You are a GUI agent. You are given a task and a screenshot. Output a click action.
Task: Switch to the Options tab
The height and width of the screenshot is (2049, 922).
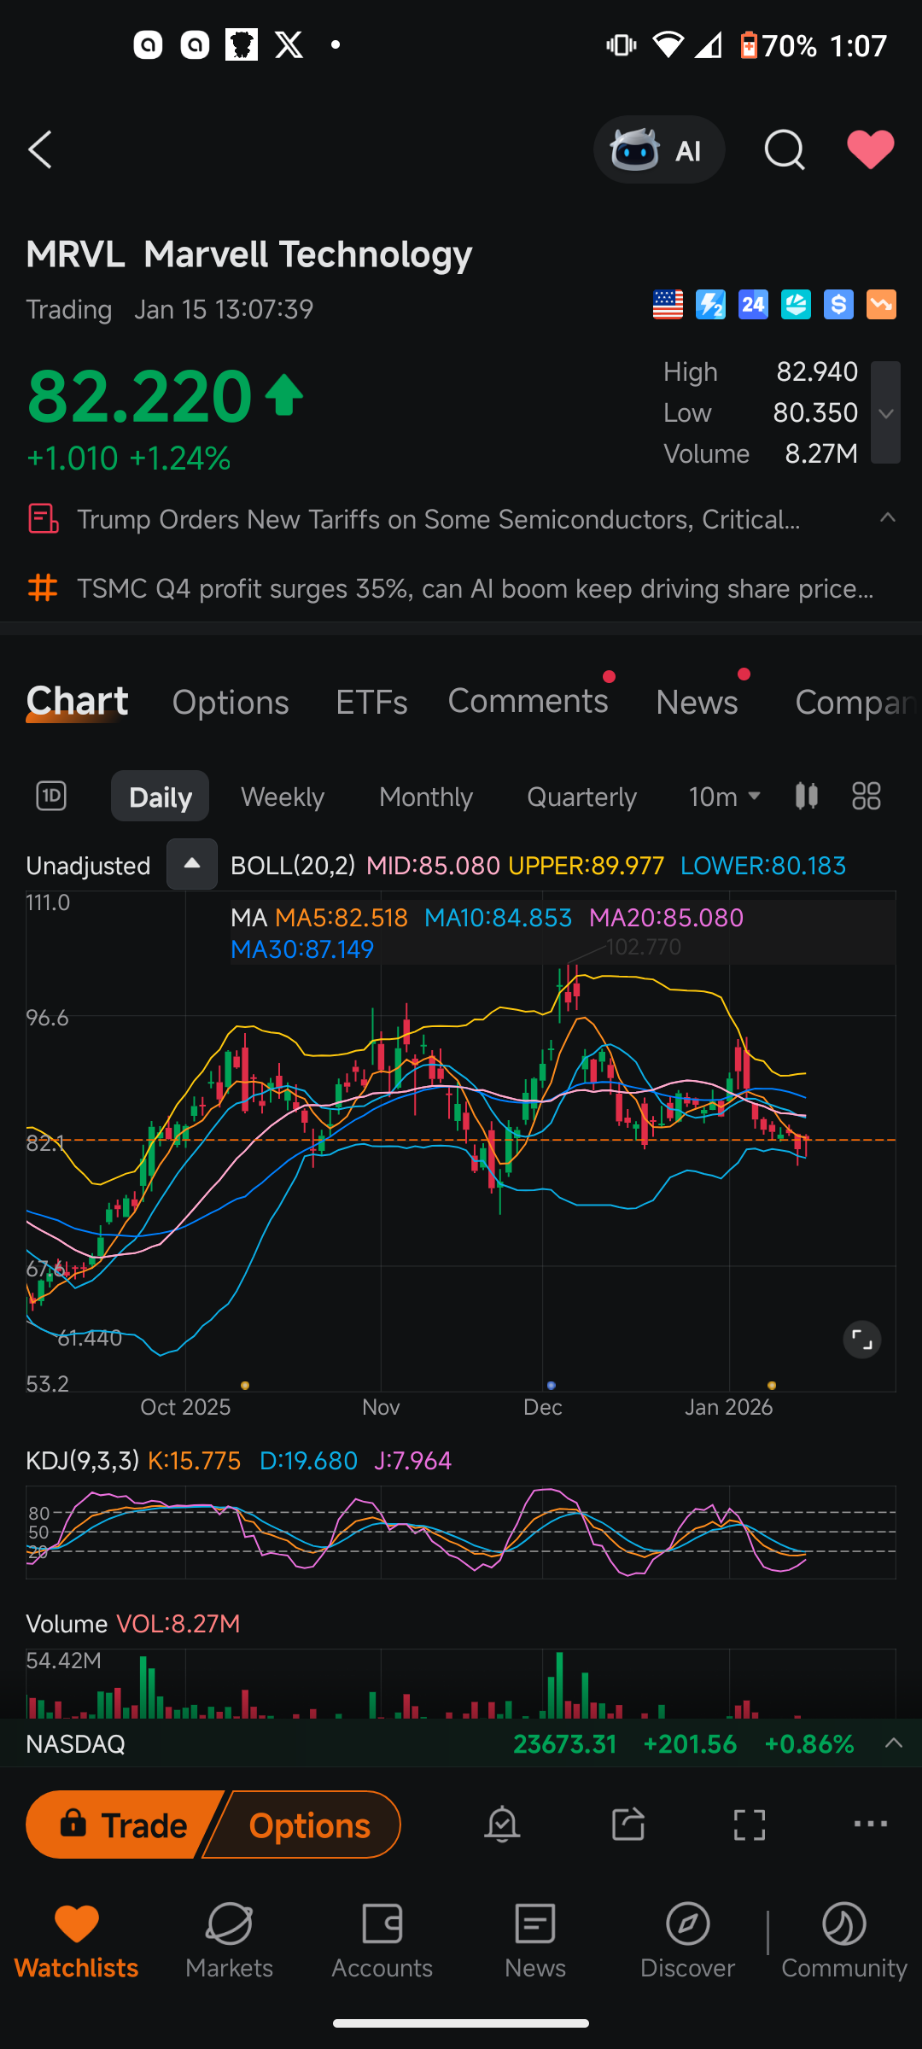tap(231, 703)
